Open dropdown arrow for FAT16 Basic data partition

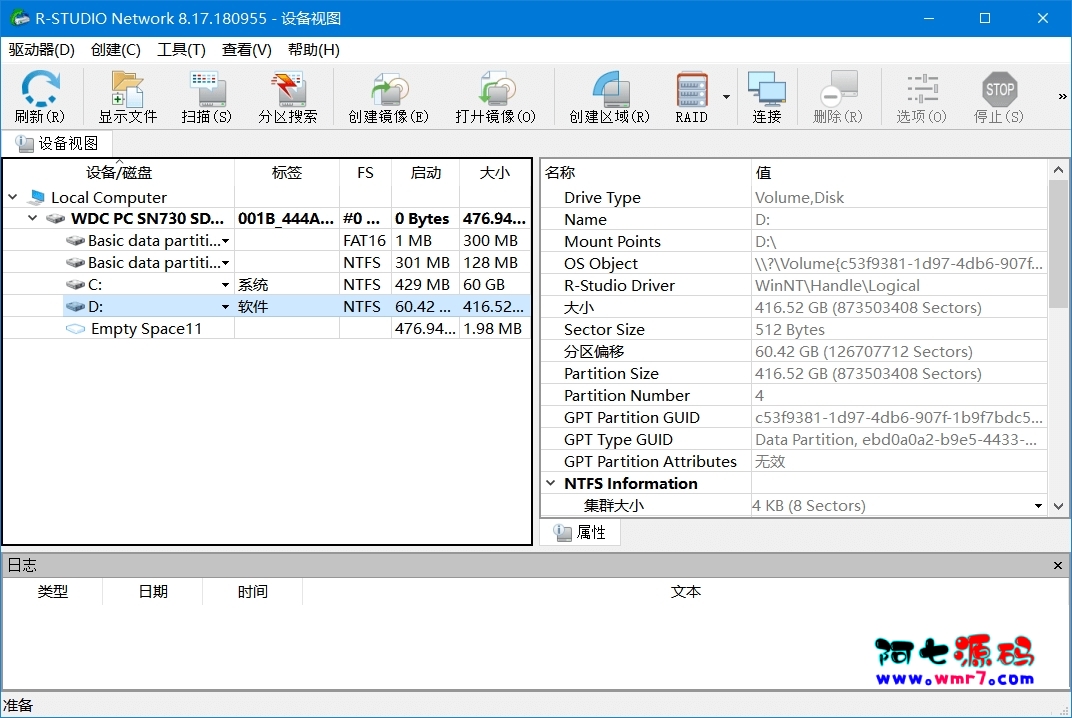point(226,241)
